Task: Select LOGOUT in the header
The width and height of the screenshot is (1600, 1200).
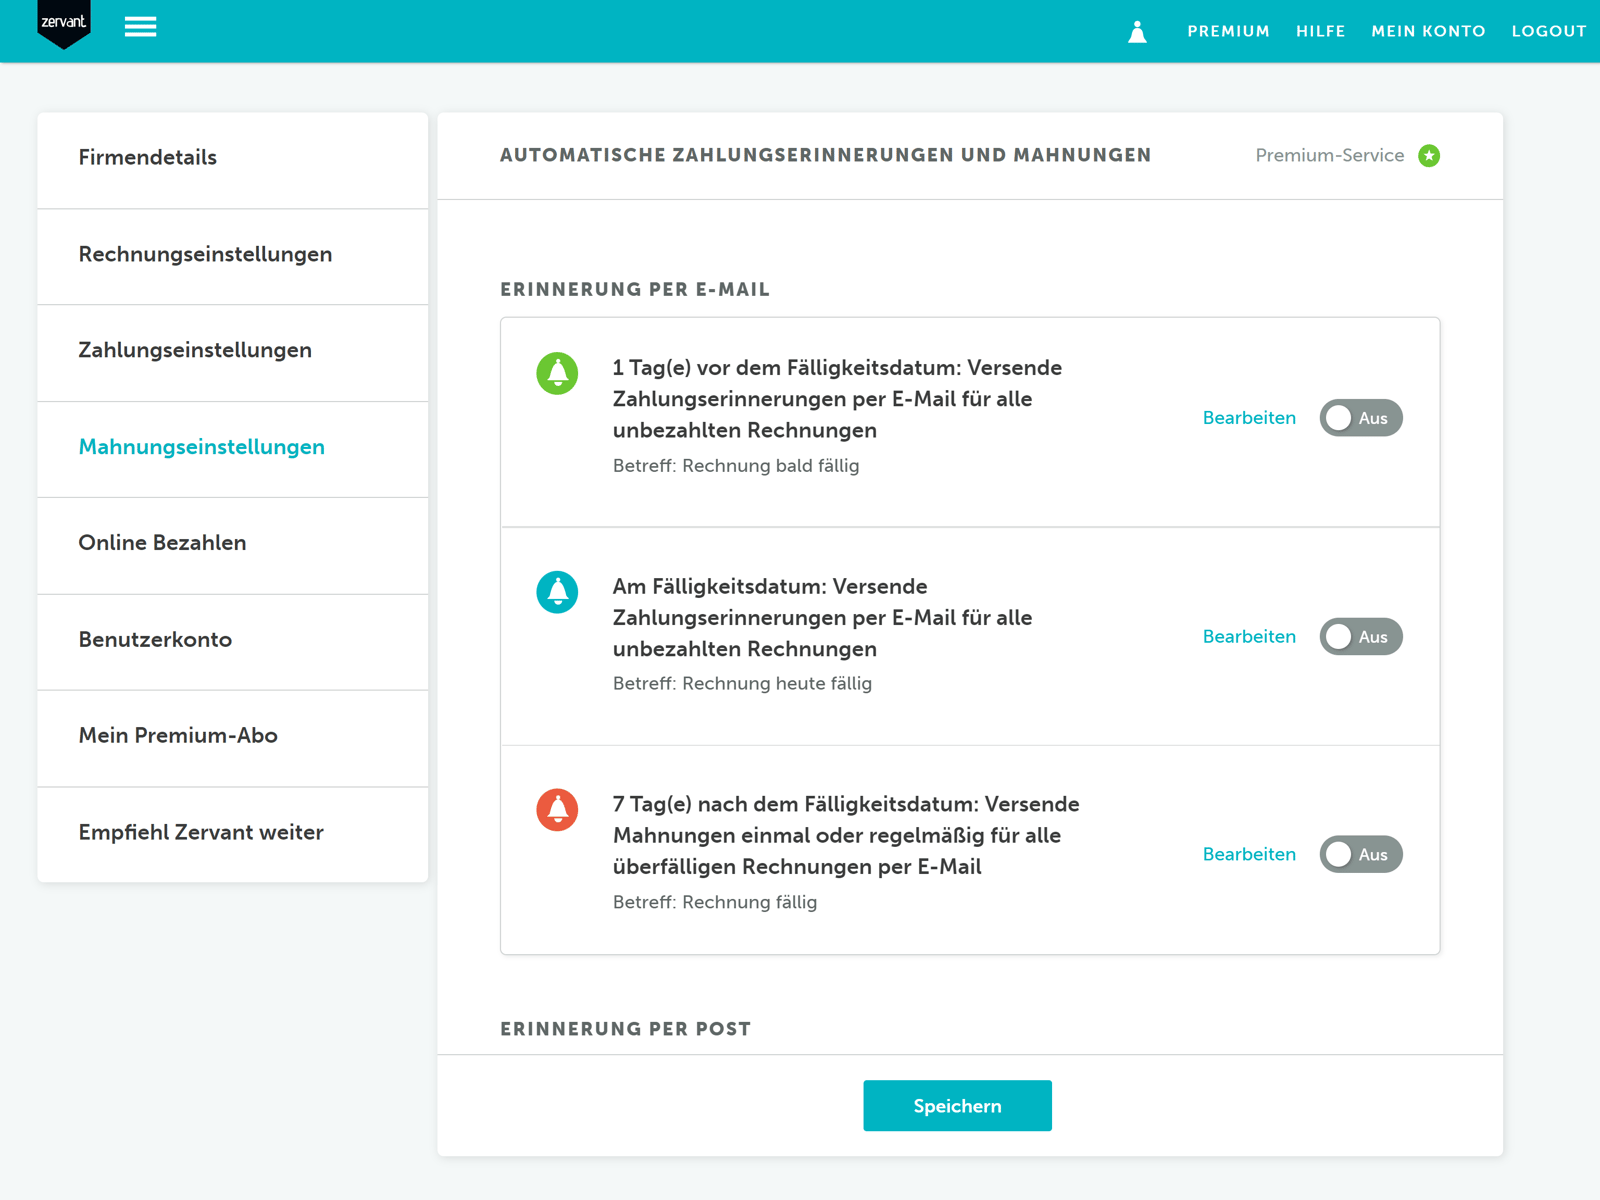Action: click(1549, 31)
